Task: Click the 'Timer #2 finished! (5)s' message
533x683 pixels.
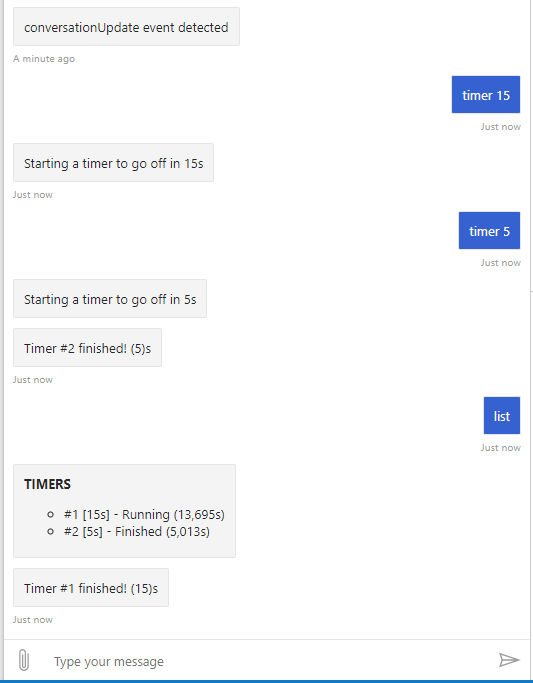Action: point(88,348)
